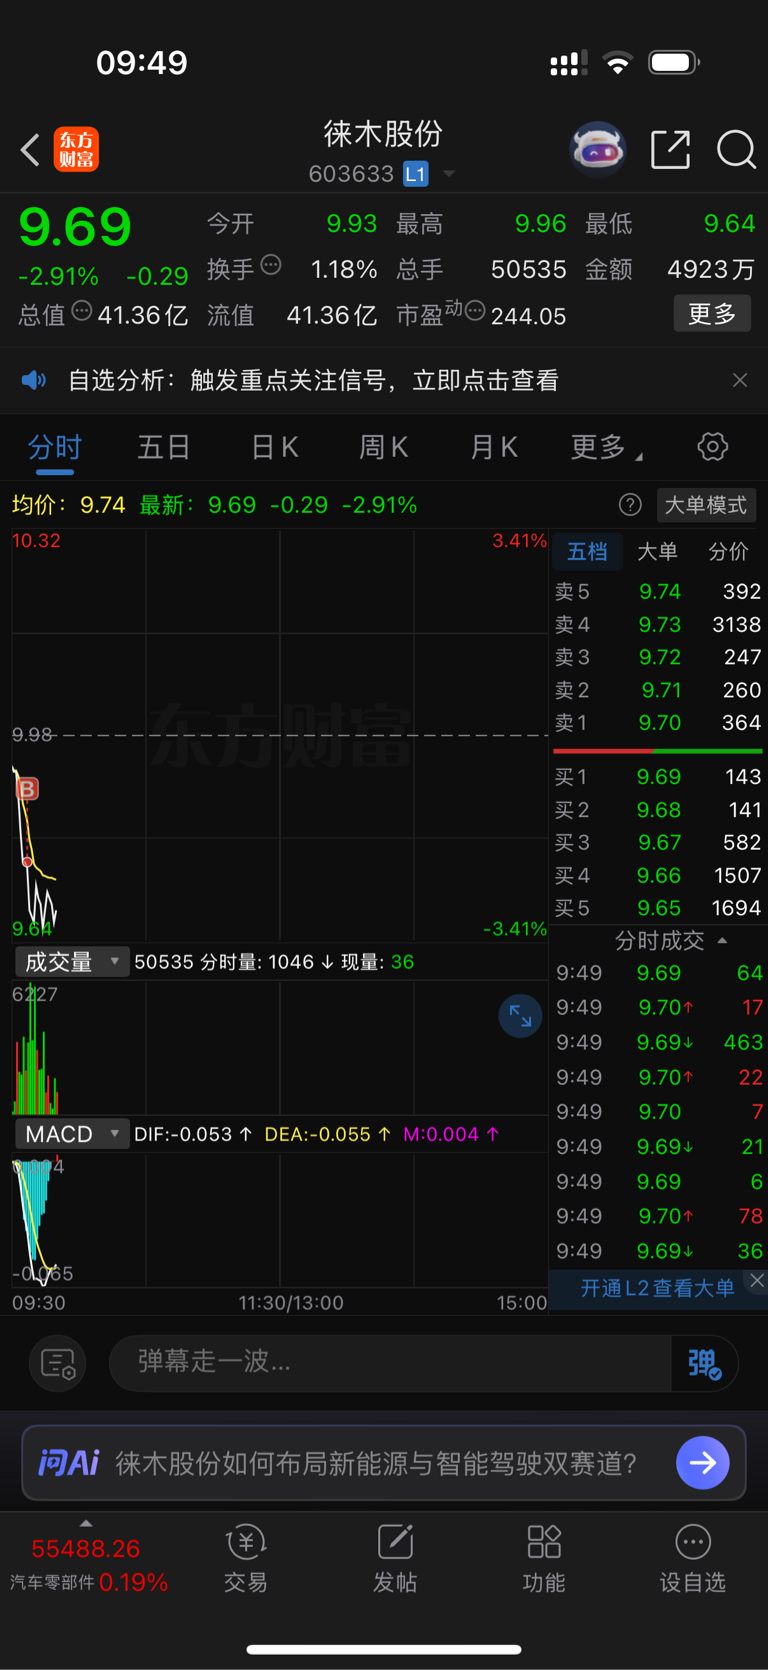Tap the share export icon
Viewport: 768px width, 1670px height.
pos(670,150)
